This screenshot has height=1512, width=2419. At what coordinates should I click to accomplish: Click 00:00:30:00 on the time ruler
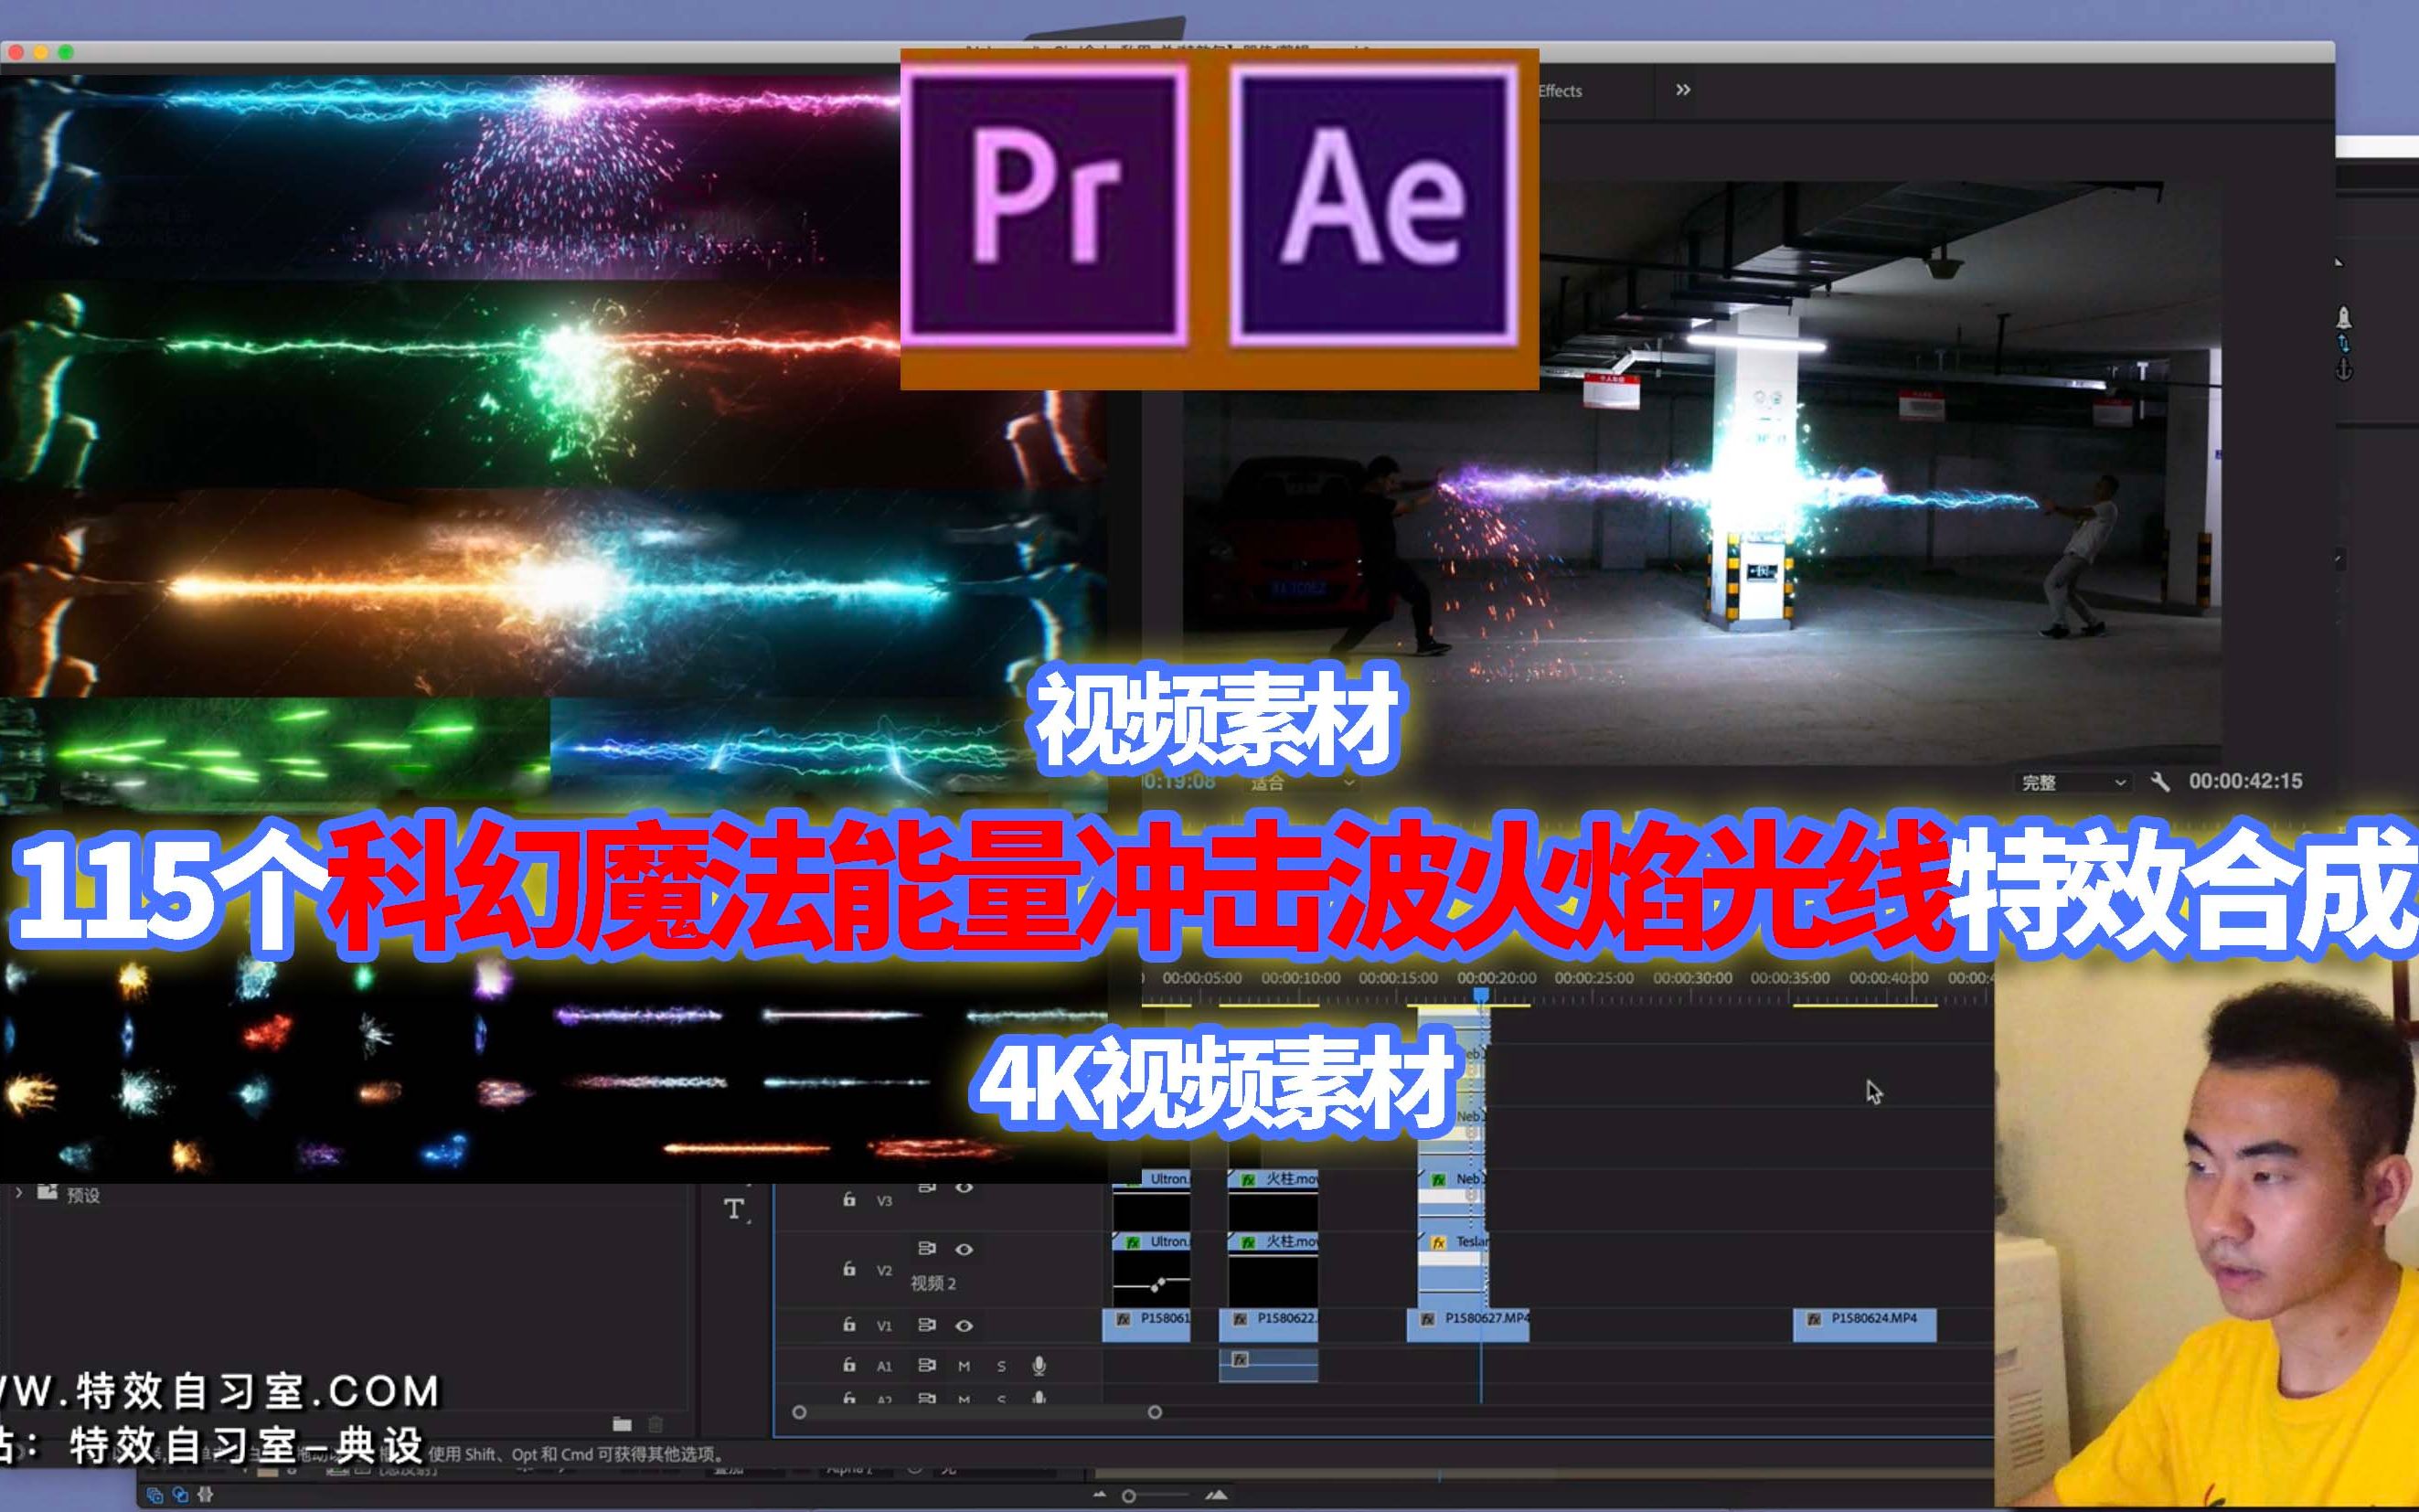click(x=1692, y=978)
